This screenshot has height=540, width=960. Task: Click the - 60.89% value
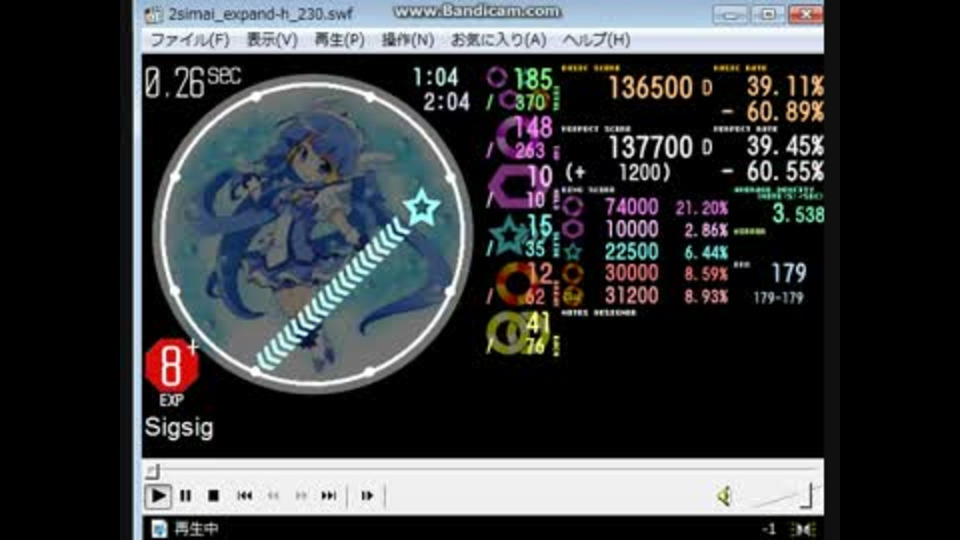pyautogui.click(x=773, y=112)
